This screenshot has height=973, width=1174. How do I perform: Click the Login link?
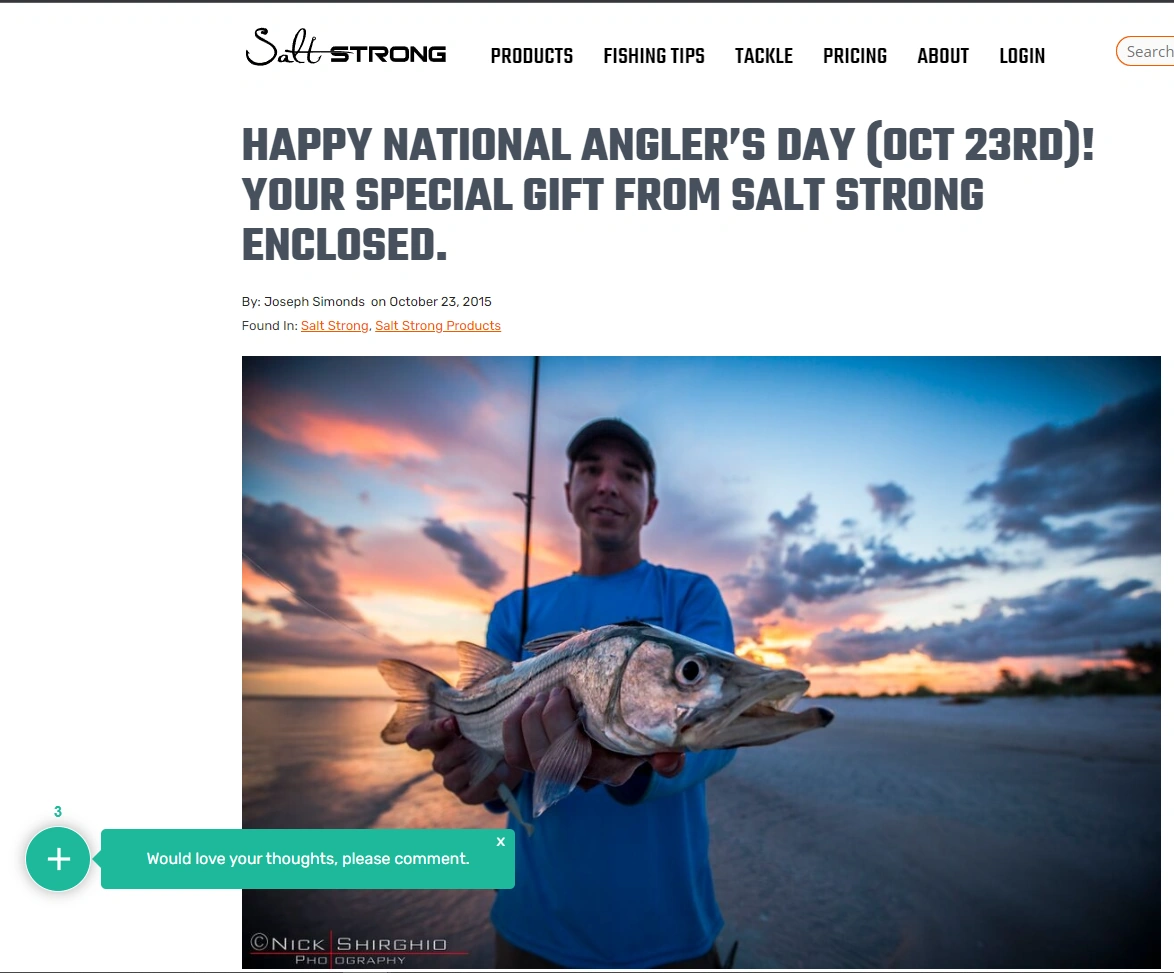tap(1022, 56)
